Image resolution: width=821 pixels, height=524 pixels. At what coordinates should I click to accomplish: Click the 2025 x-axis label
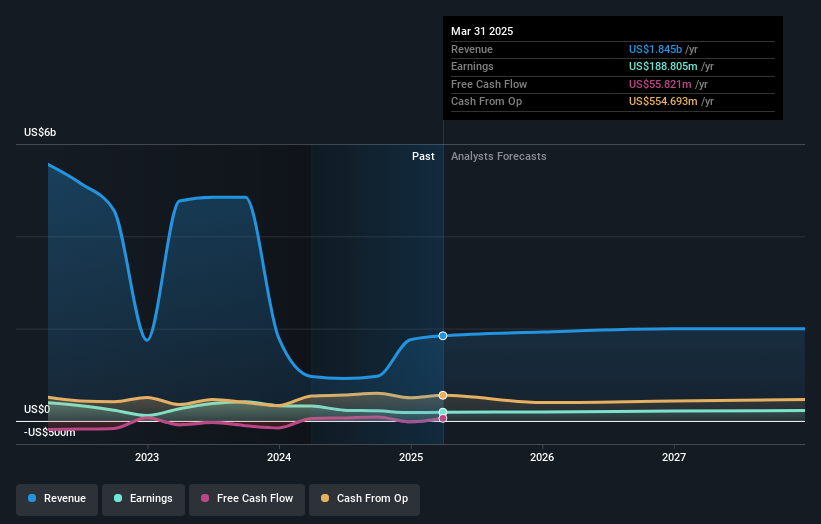[411, 458]
